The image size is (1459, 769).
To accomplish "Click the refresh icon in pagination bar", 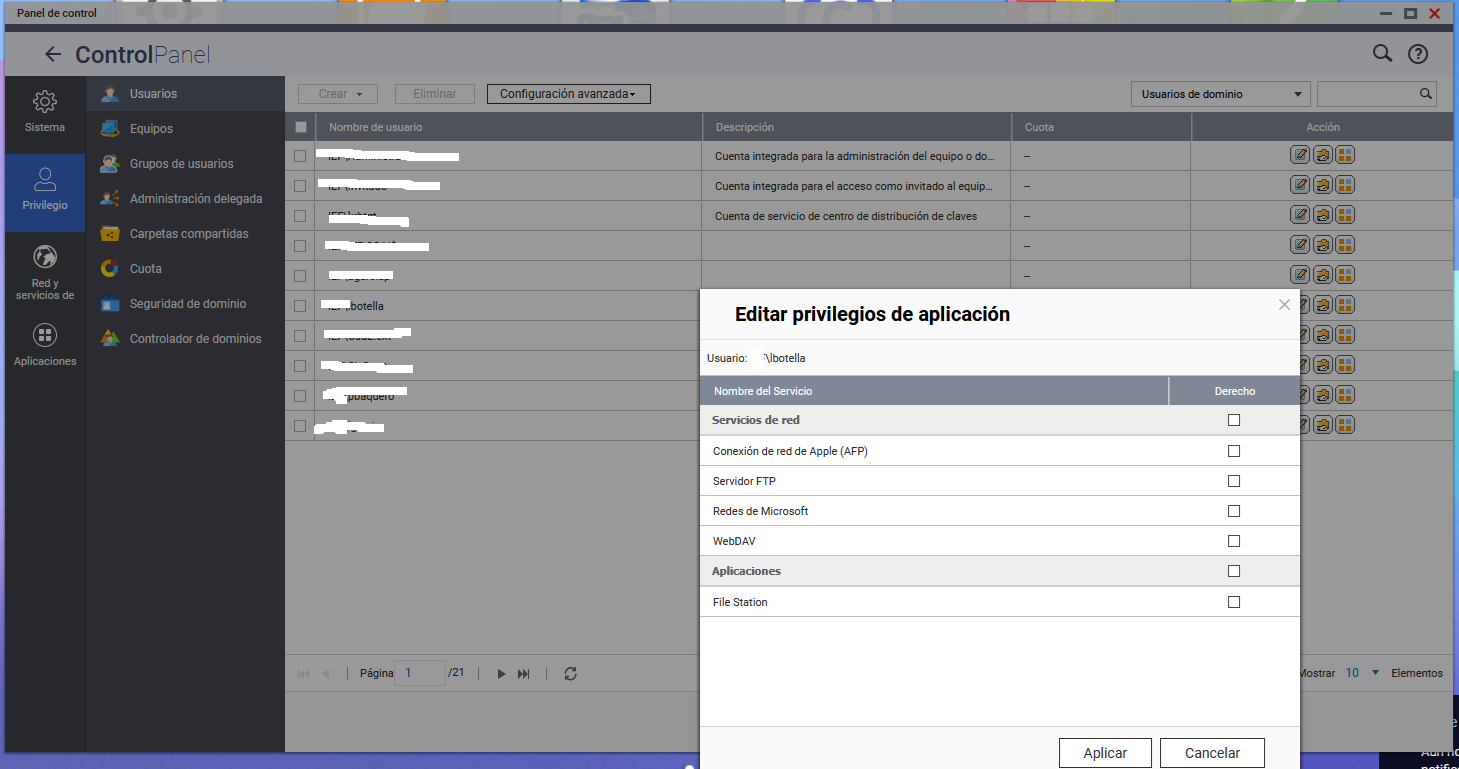I will [570, 674].
